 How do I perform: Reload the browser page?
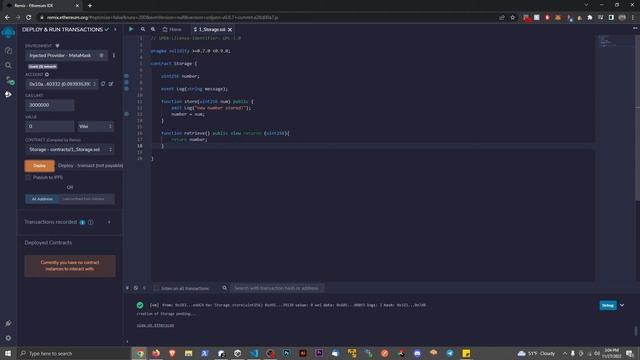click(x=29, y=18)
